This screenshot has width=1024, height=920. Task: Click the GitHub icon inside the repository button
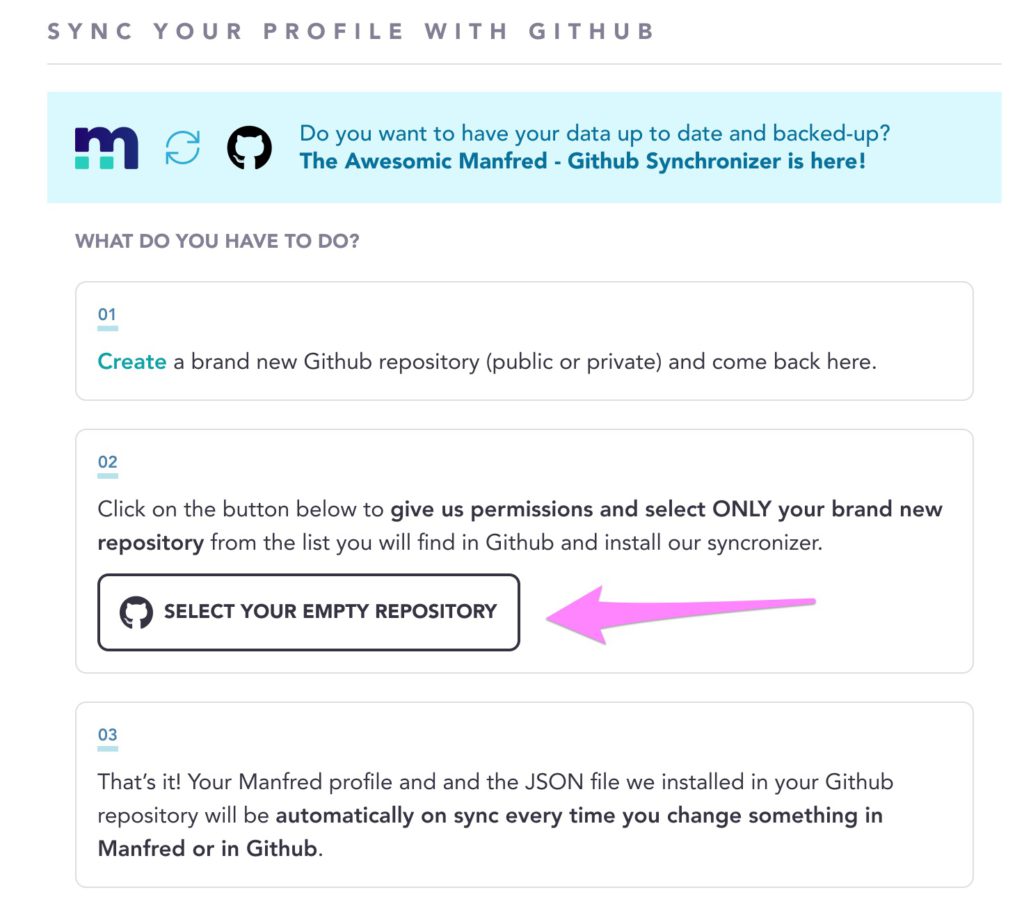[136, 612]
